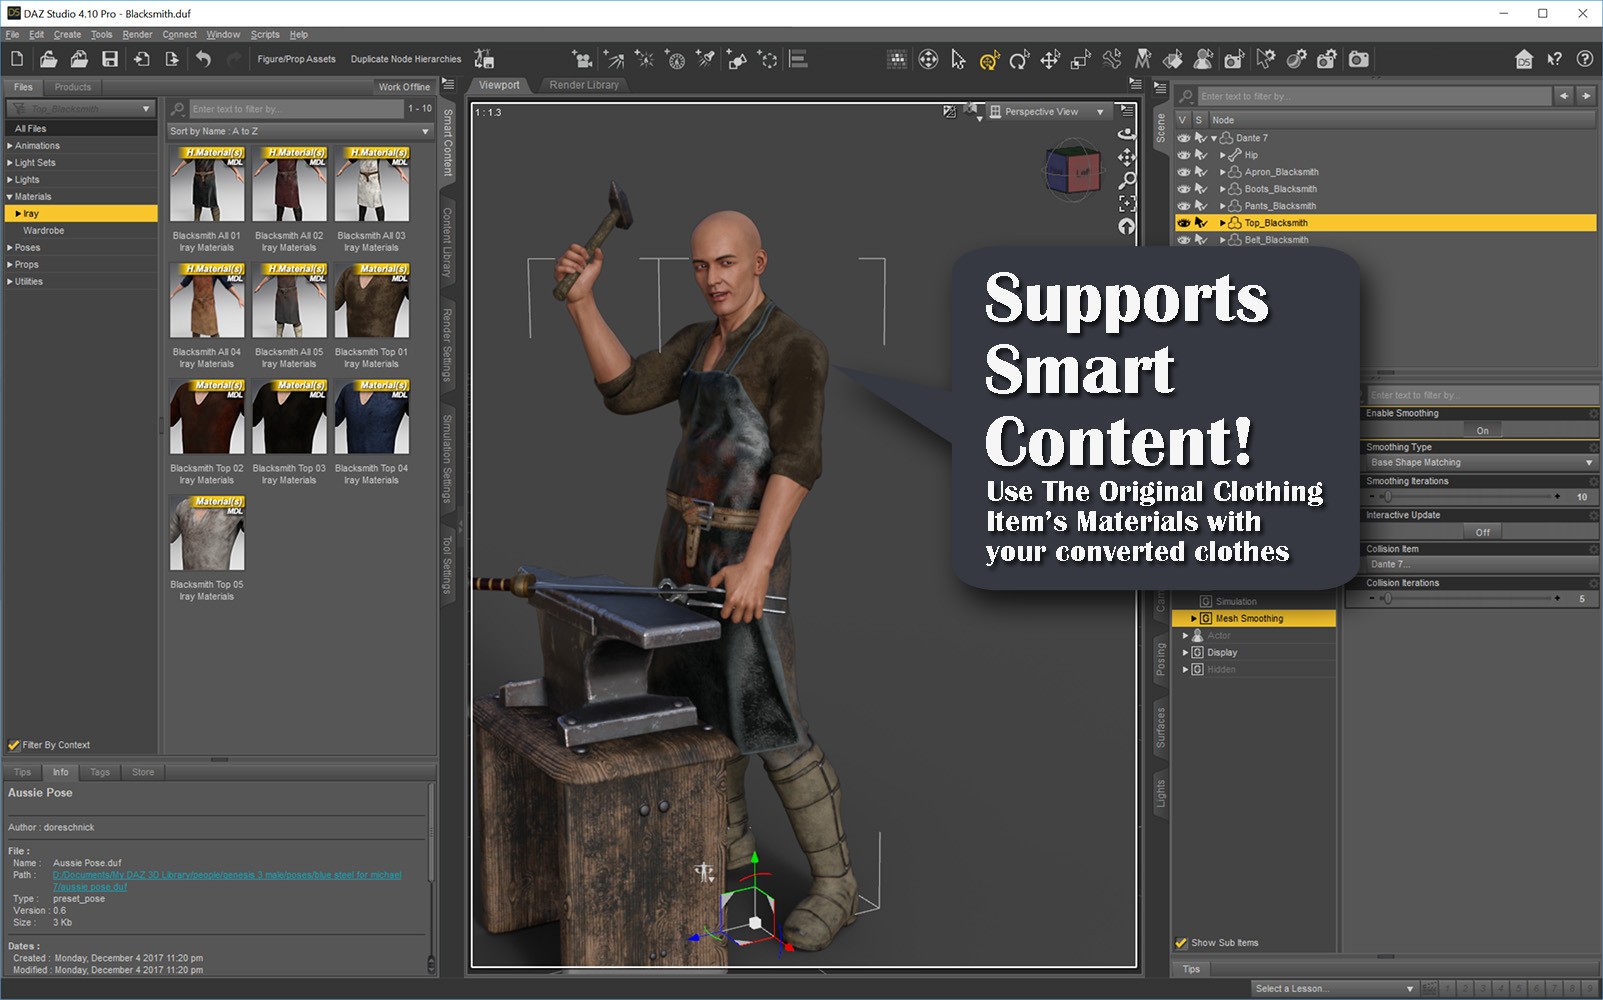1603x1000 pixels.
Task: Open the Perspective View dropdown
Action: (x=1048, y=112)
